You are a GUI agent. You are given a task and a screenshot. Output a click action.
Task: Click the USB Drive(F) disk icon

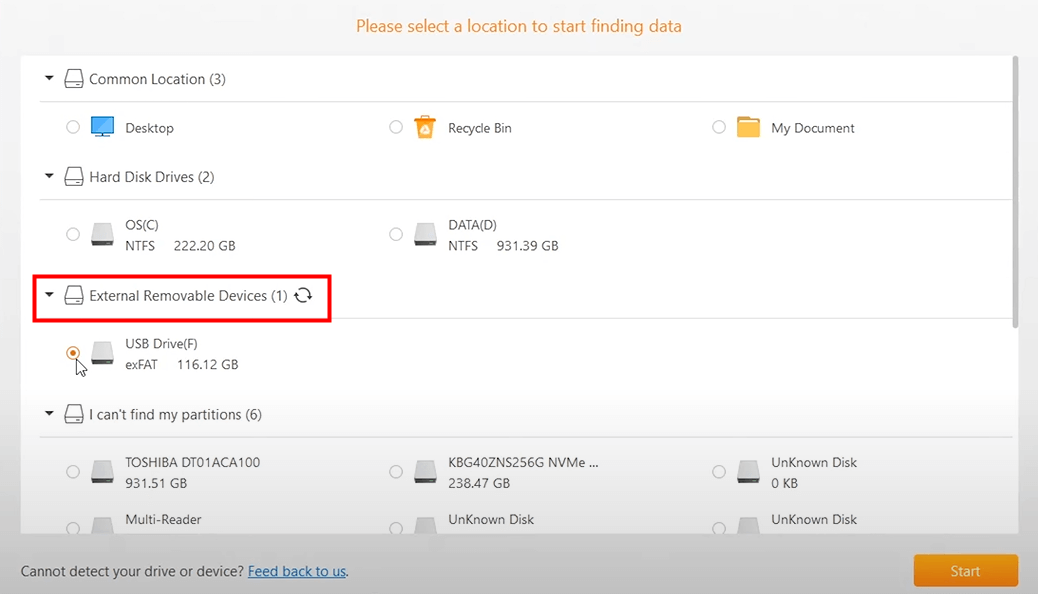pyautogui.click(x=102, y=353)
